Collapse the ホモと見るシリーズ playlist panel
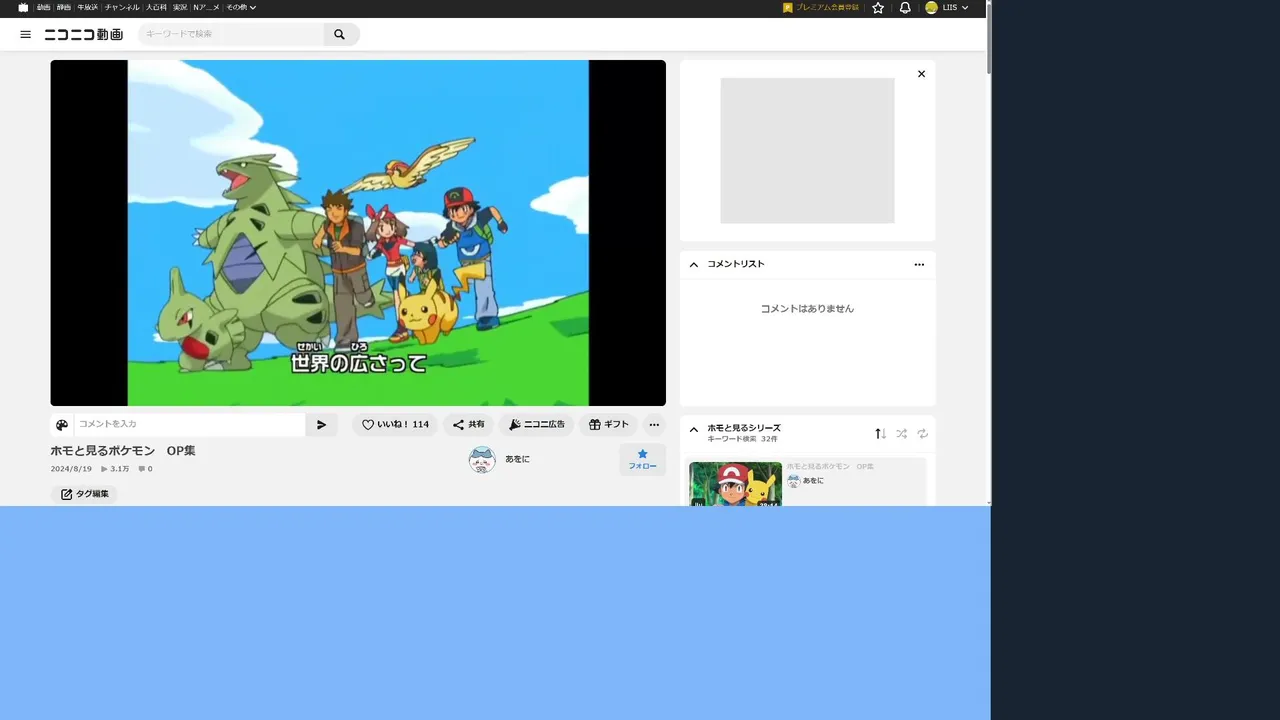Image resolution: width=1280 pixels, height=720 pixels. pos(694,430)
